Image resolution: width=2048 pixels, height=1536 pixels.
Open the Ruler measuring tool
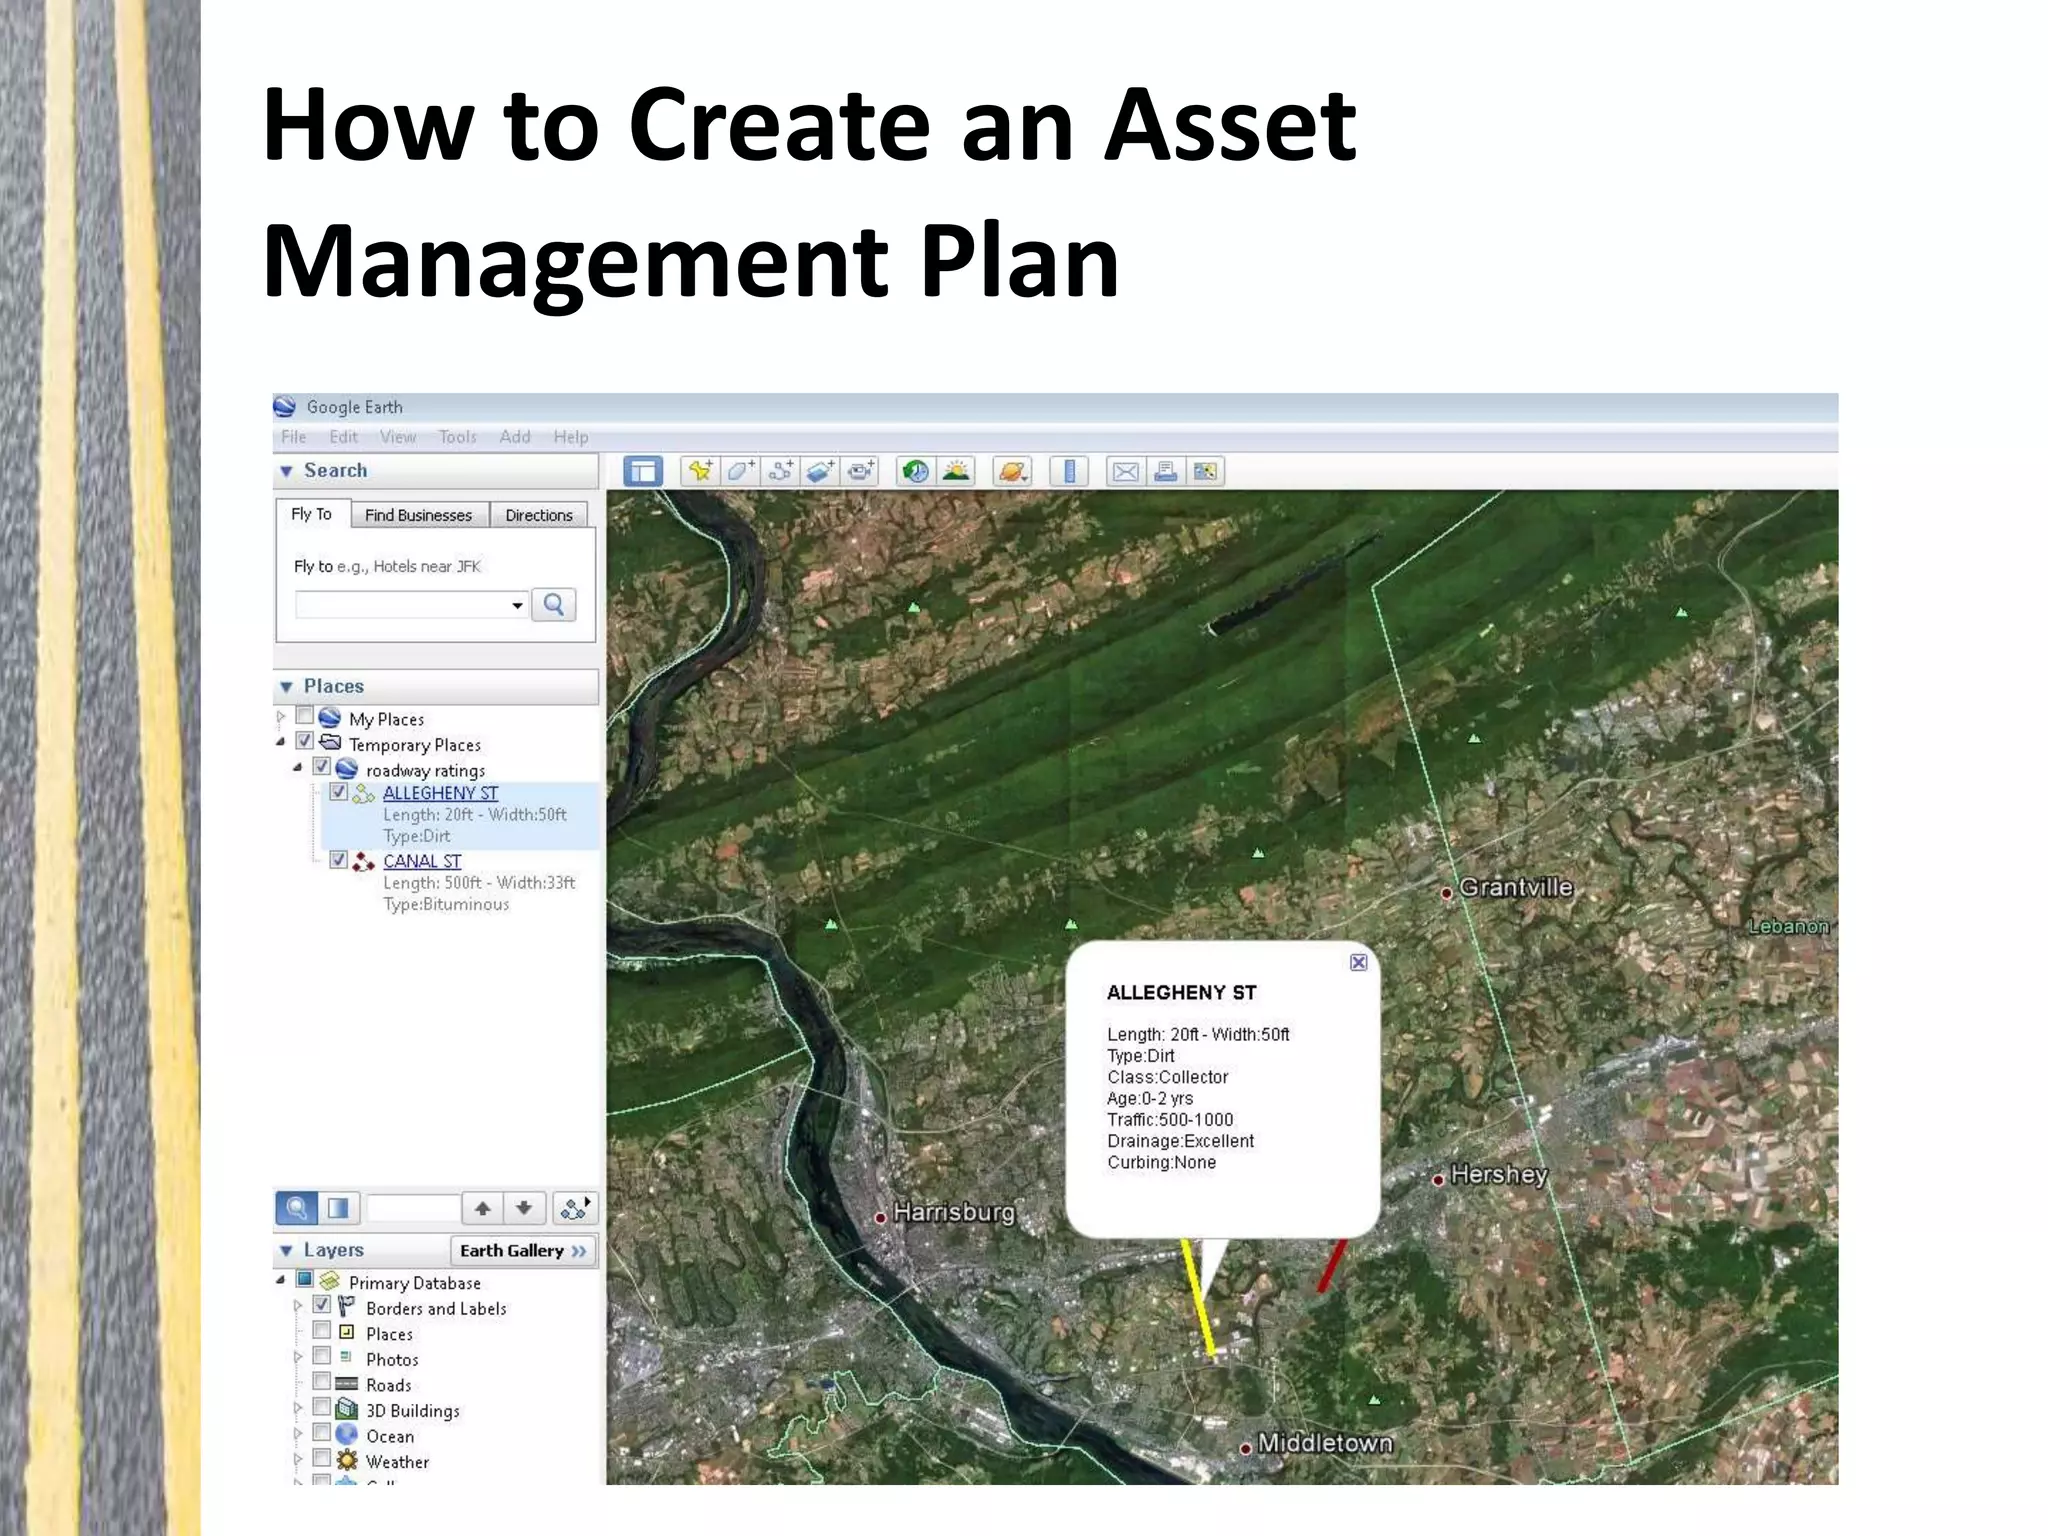pos(1069,471)
